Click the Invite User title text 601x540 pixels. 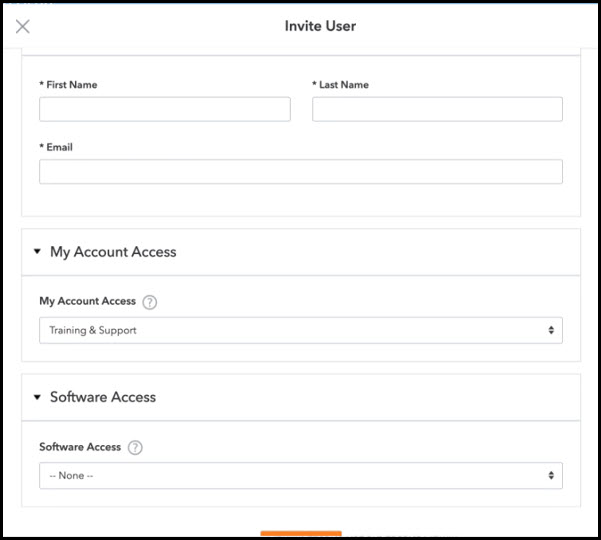point(320,26)
